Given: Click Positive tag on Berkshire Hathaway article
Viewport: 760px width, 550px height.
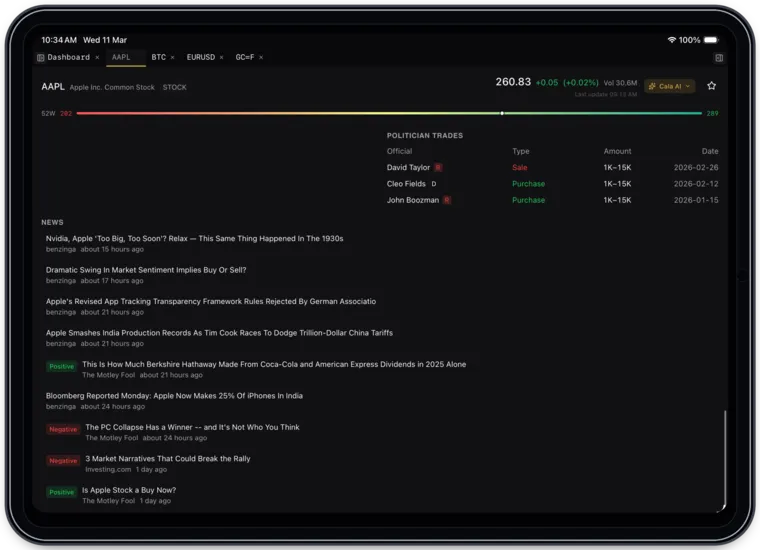Looking at the screenshot, I should pos(62,367).
